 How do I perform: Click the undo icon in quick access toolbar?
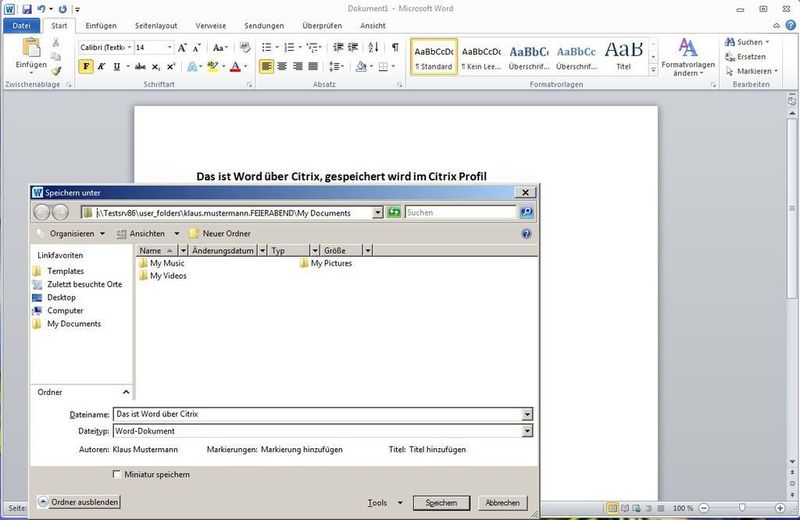(42, 9)
